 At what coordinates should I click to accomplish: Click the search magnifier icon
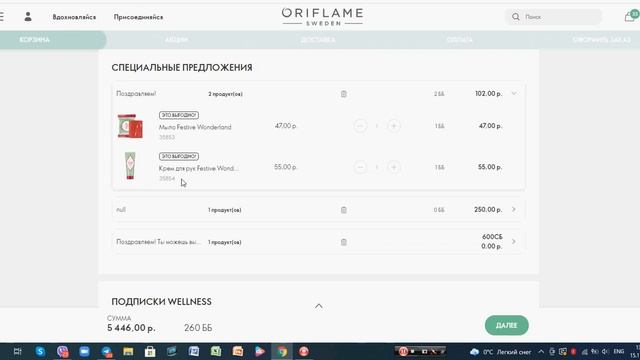tap(516, 17)
